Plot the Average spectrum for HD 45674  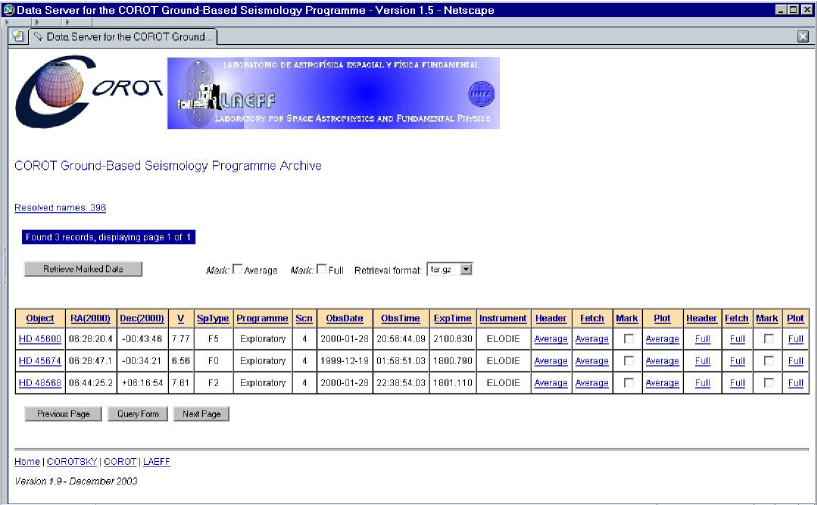point(662,361)
